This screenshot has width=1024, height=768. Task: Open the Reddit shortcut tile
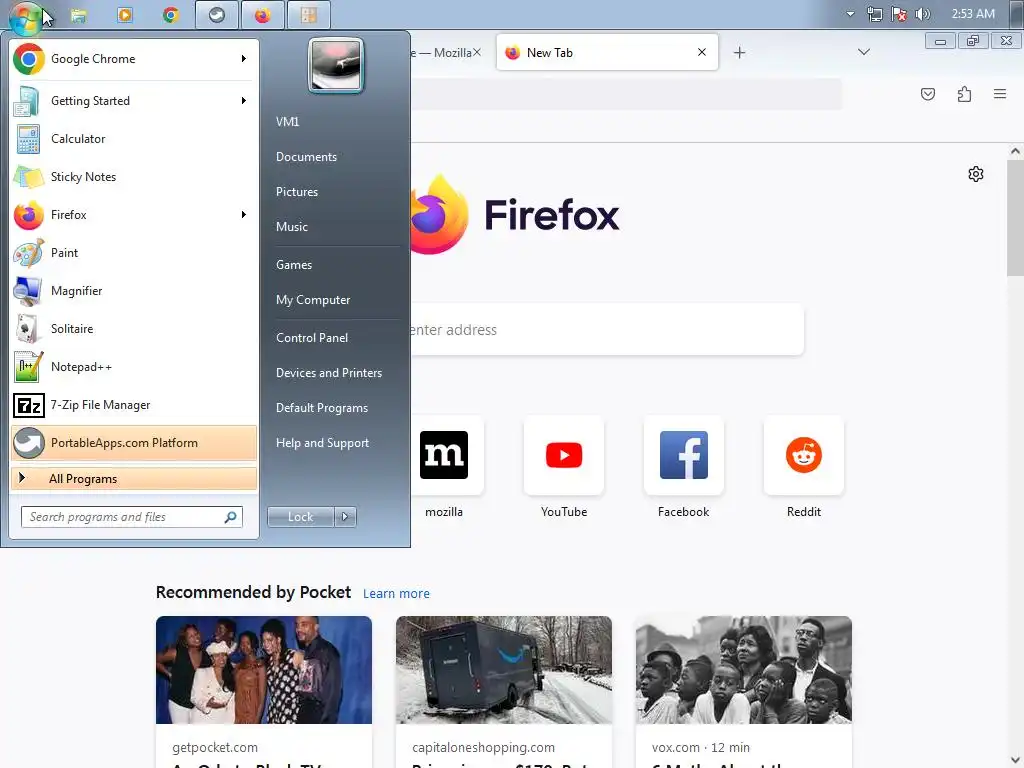[804, 455]
